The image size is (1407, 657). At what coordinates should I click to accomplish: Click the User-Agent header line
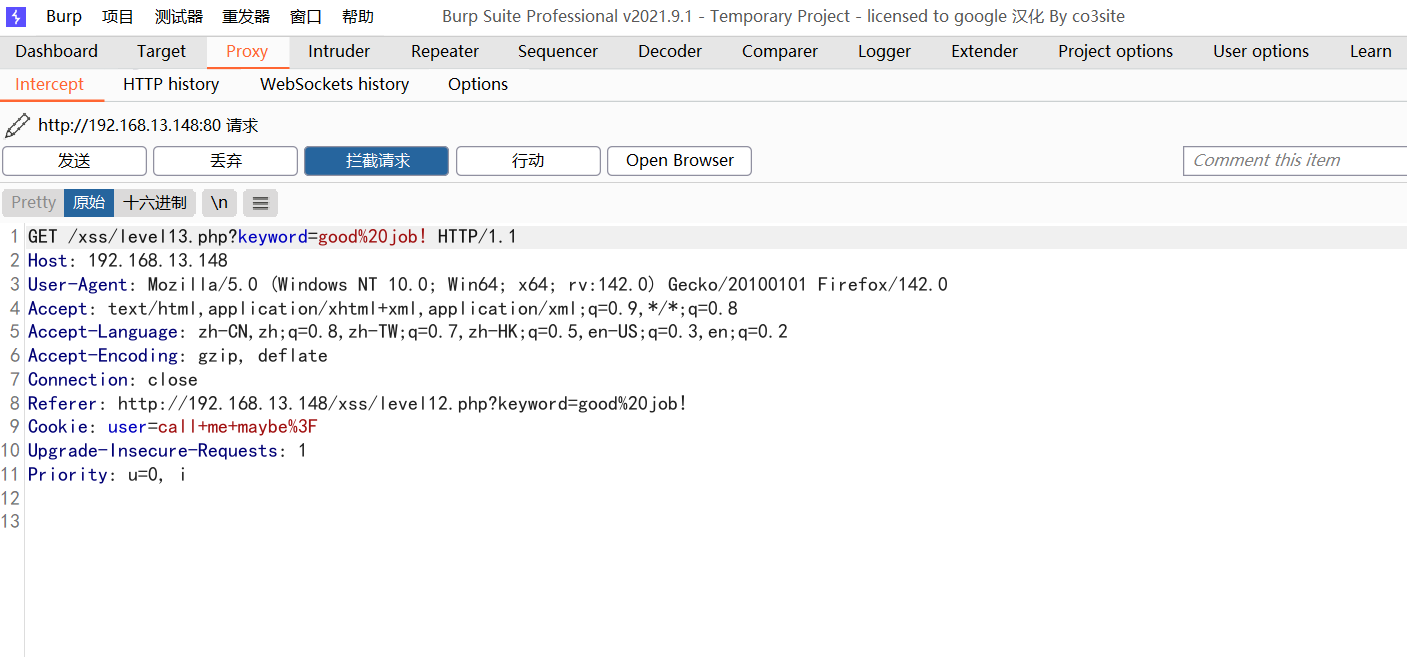488,285
